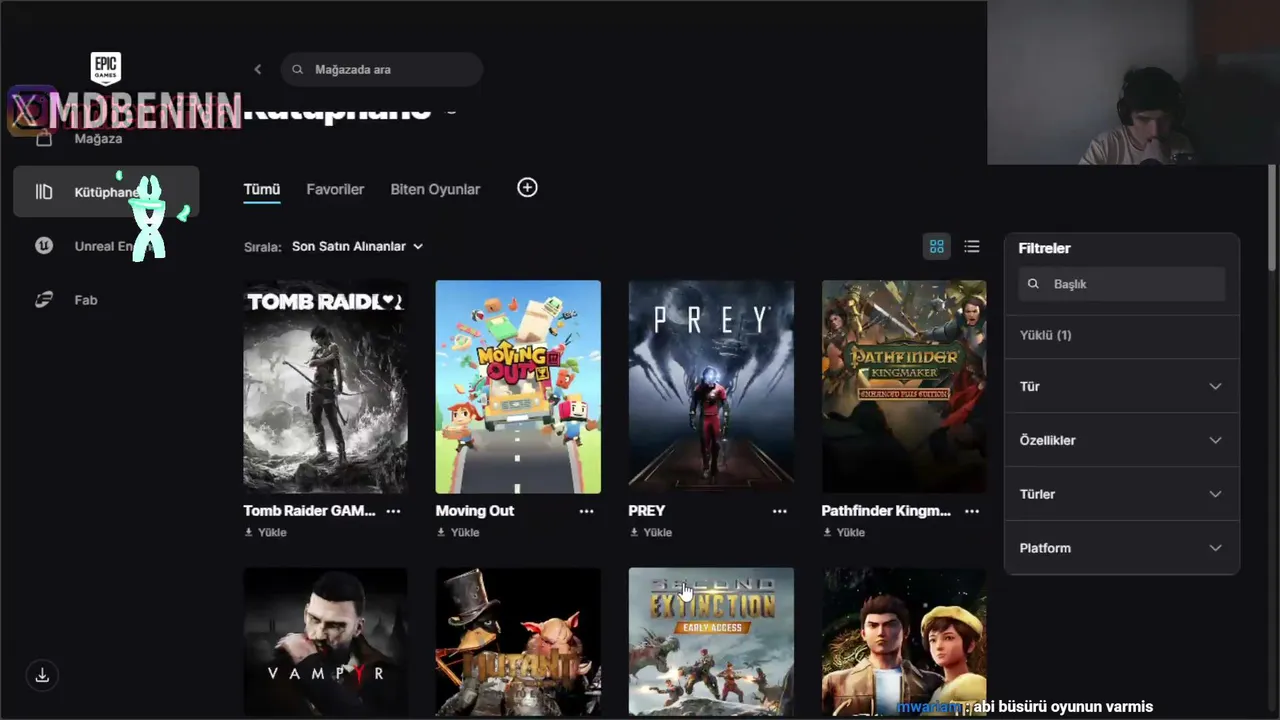Open the sort order dropdown Son Satın Alınanlar
The width and height of the screenshot is (1280, 720).
[x=357, y=246]
